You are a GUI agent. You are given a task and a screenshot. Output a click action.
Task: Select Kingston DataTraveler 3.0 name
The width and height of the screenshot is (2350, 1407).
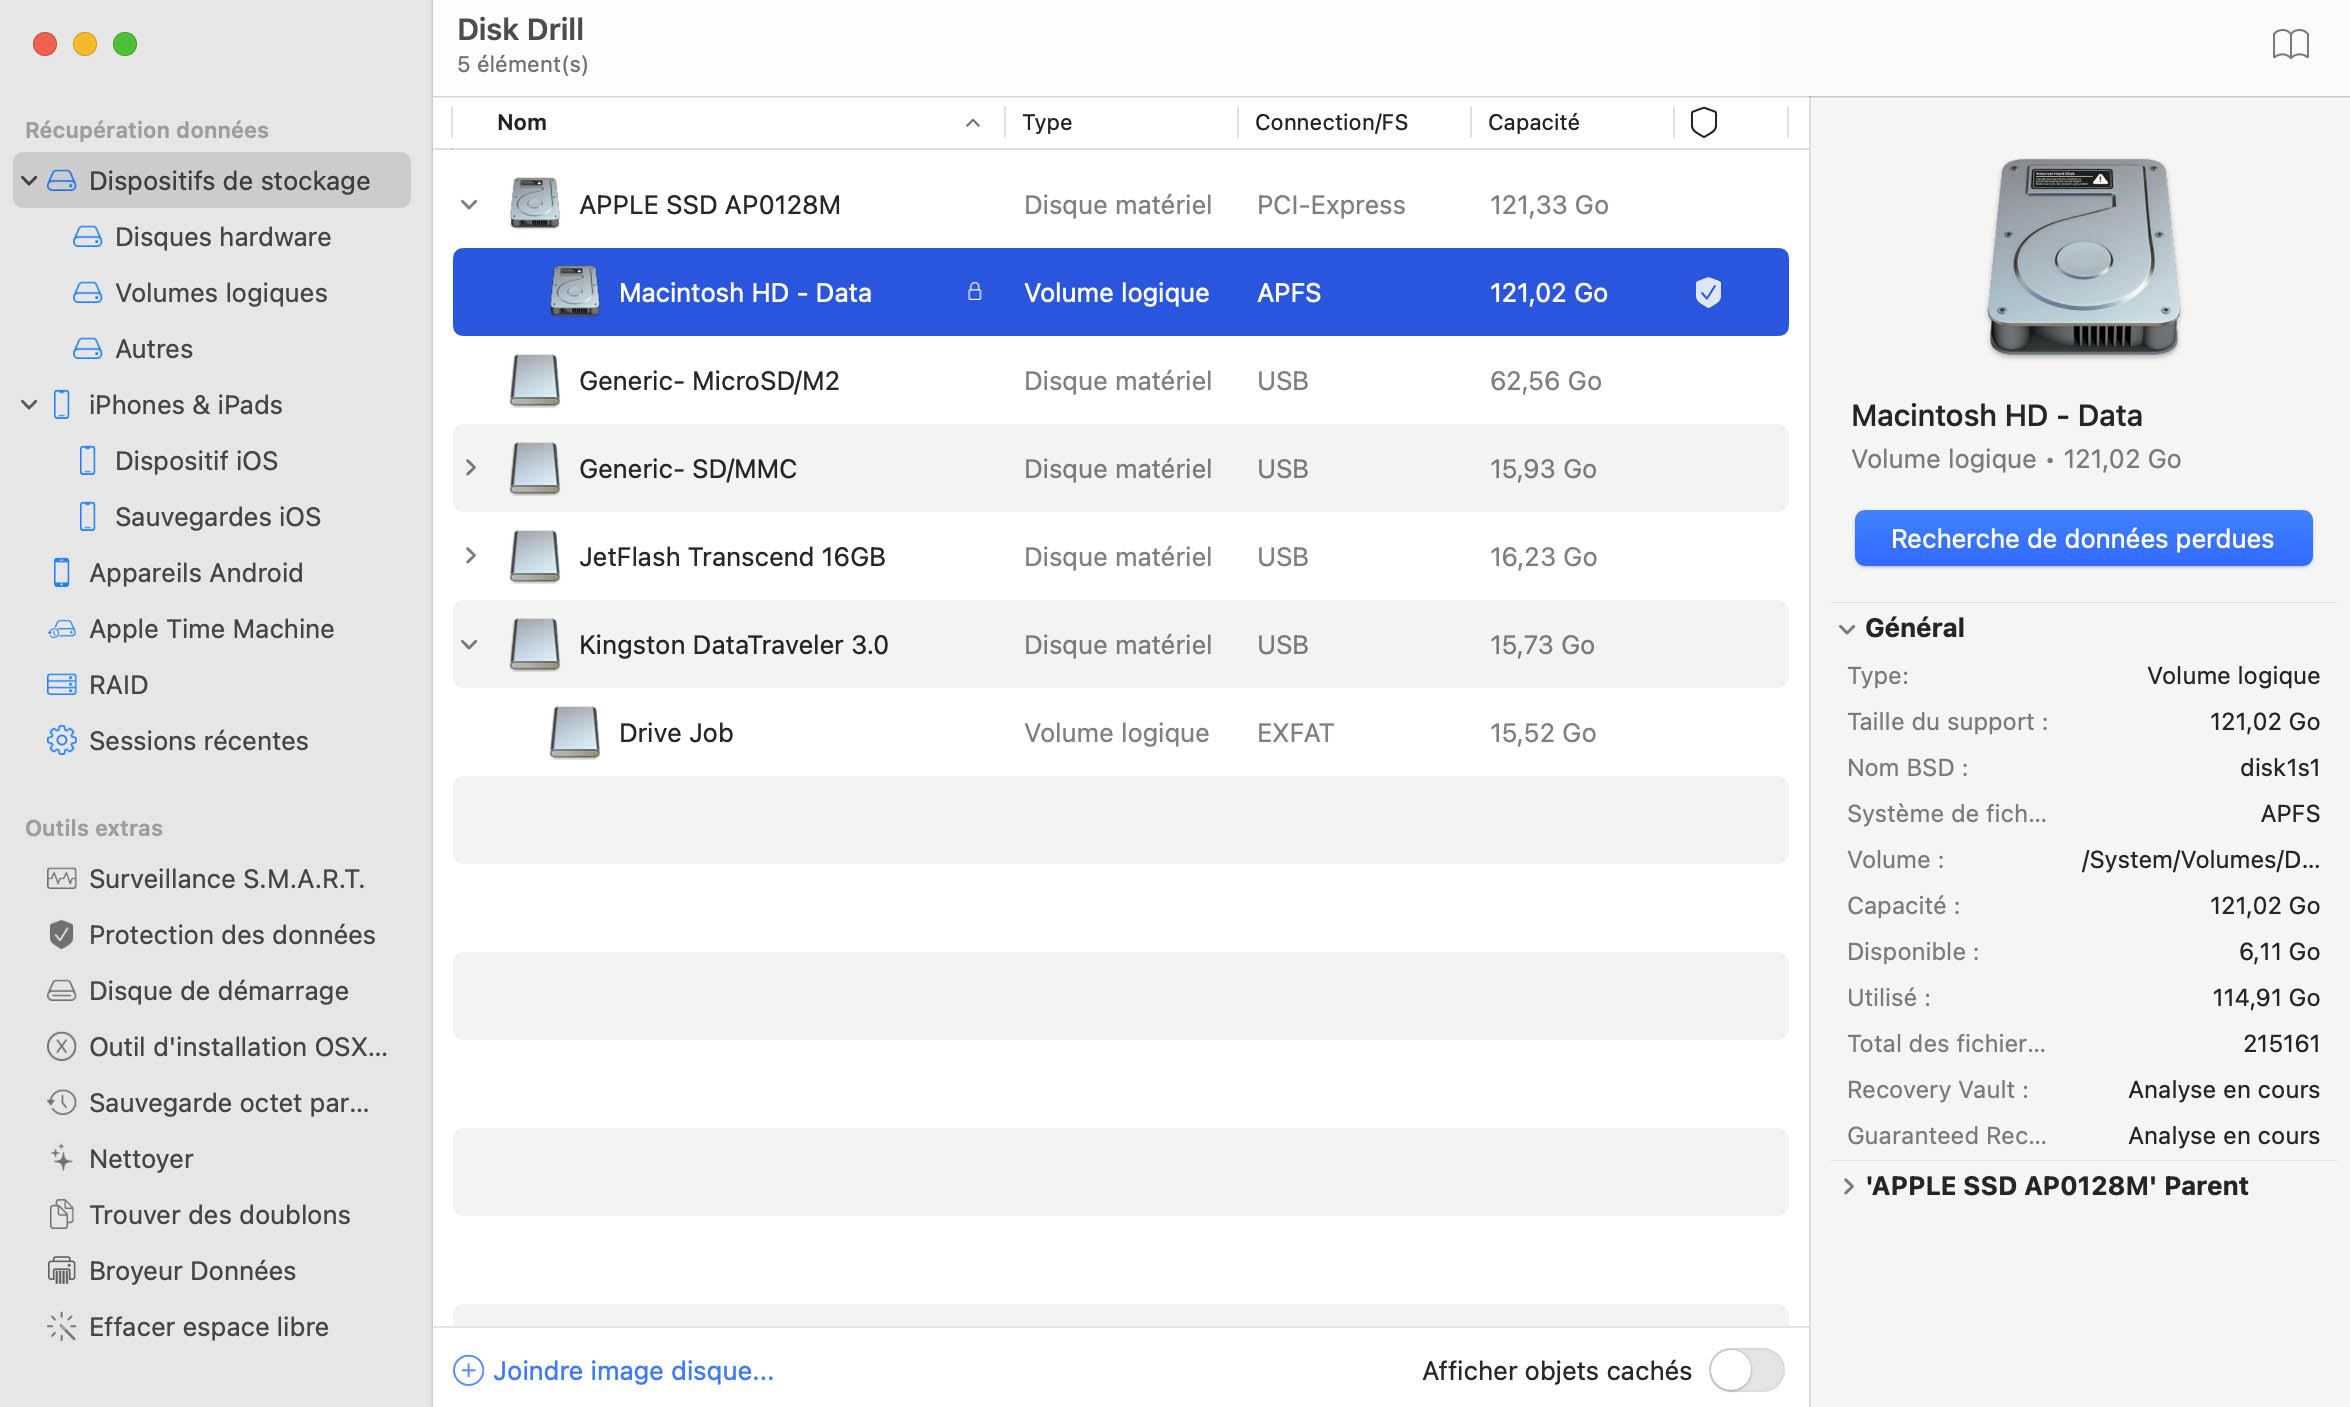733,644
